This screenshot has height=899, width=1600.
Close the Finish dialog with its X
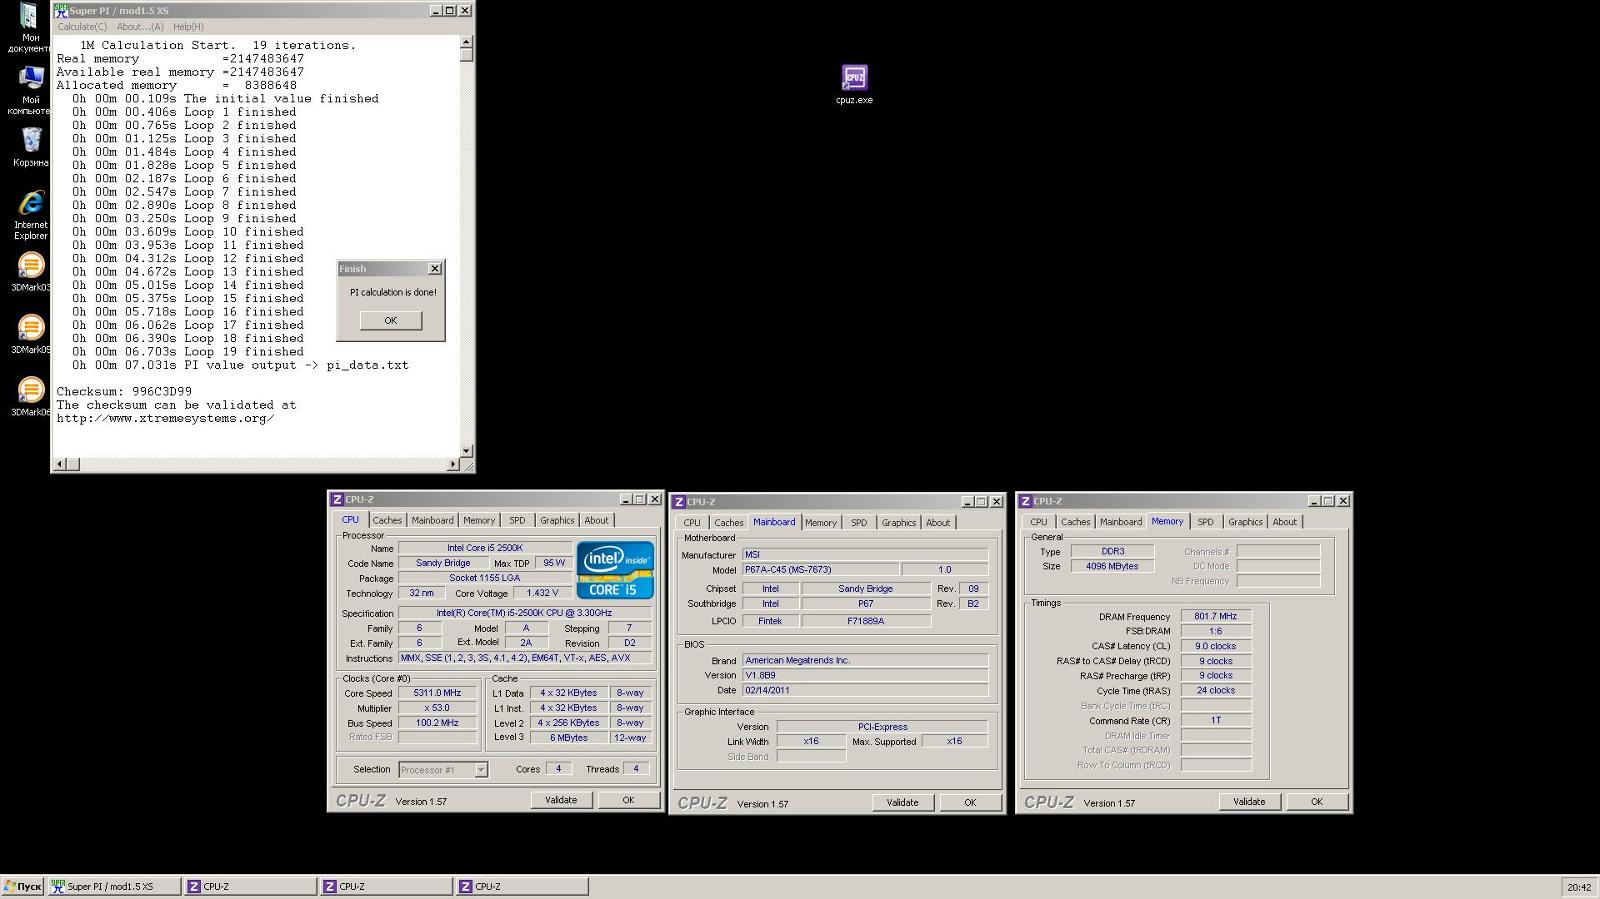click(434, 268)
